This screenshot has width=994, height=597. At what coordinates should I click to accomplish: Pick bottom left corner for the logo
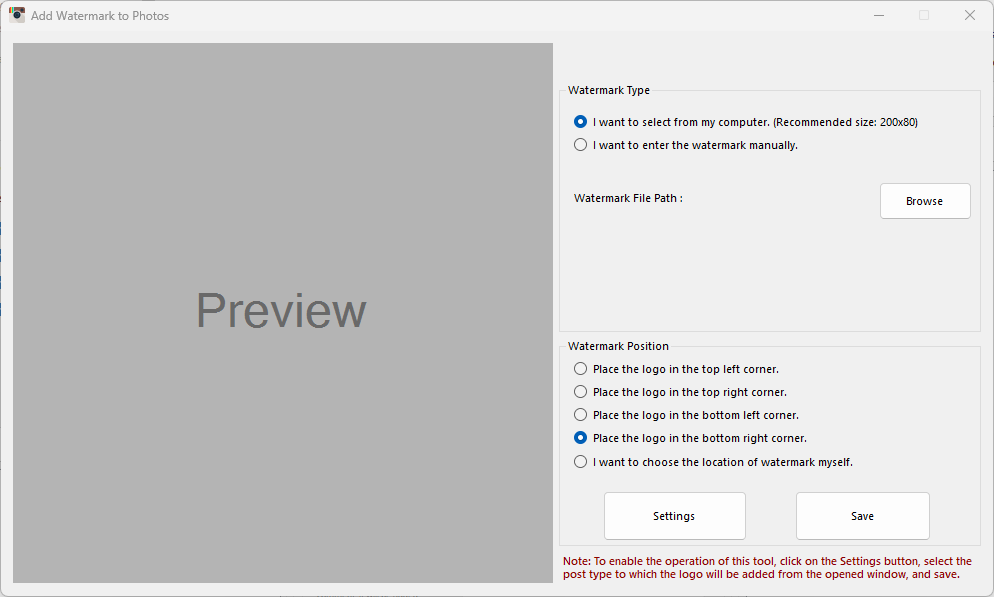click(581, 415)
